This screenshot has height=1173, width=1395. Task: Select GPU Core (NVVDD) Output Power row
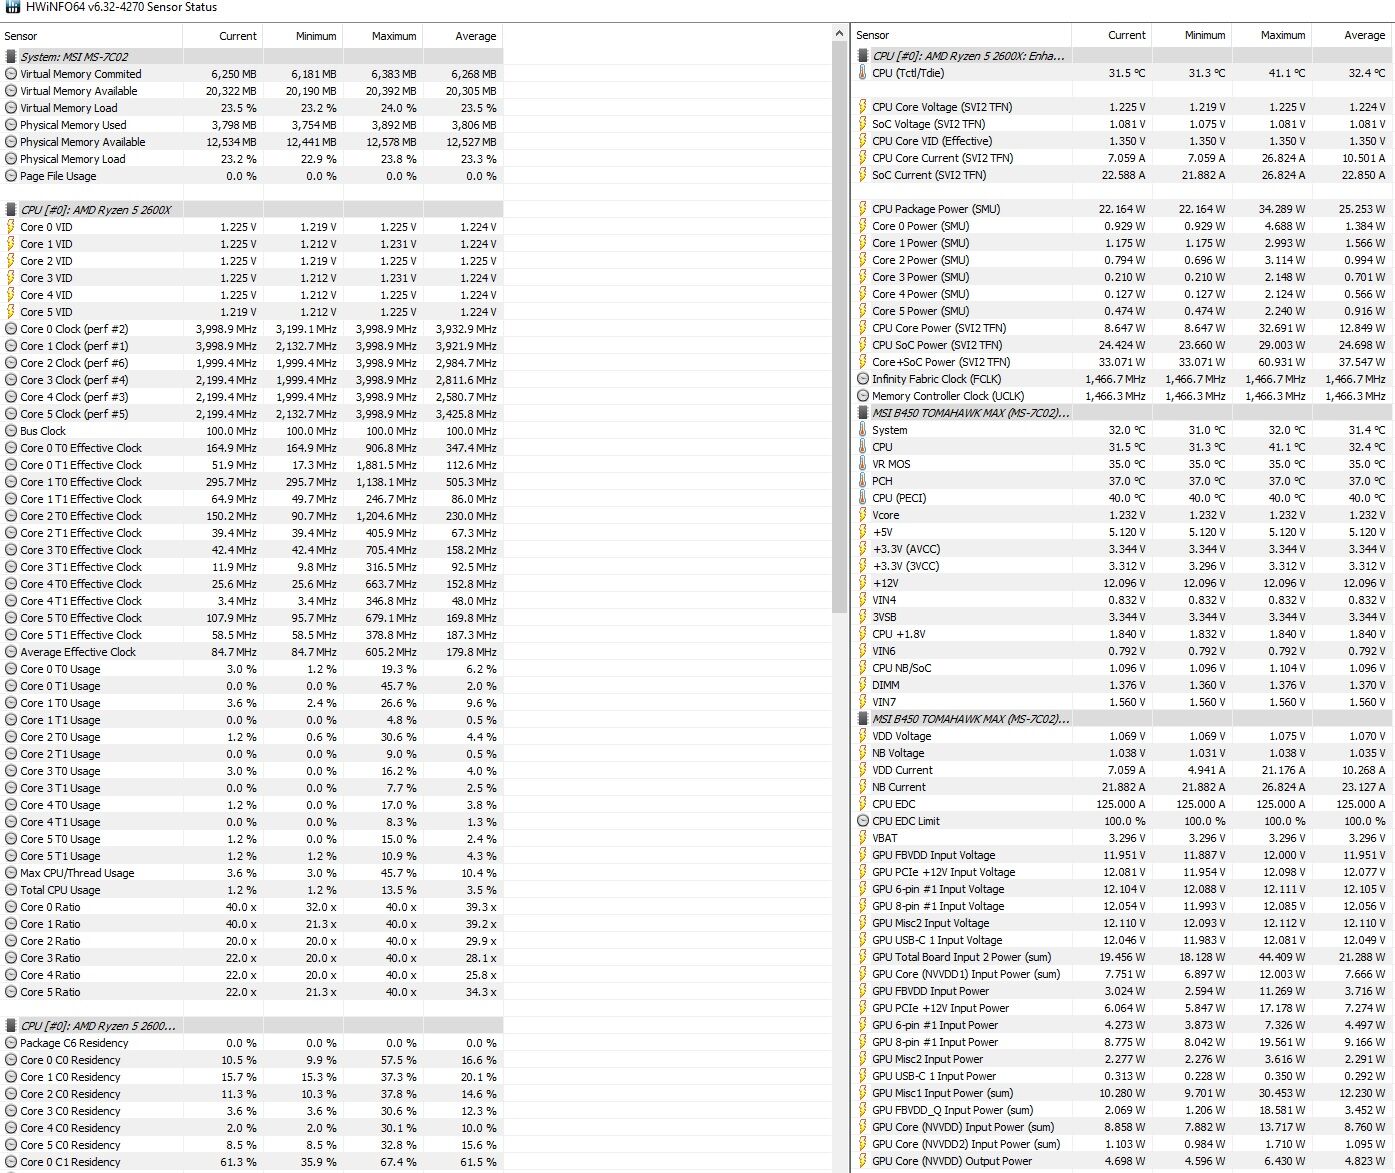tap(1122, 1161)
